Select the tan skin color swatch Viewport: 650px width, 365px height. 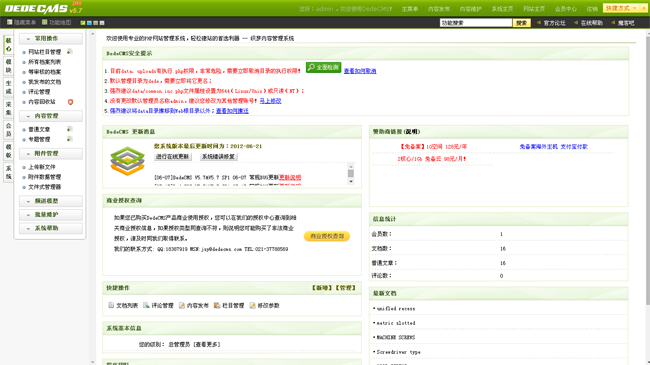[x=96, y=23]
